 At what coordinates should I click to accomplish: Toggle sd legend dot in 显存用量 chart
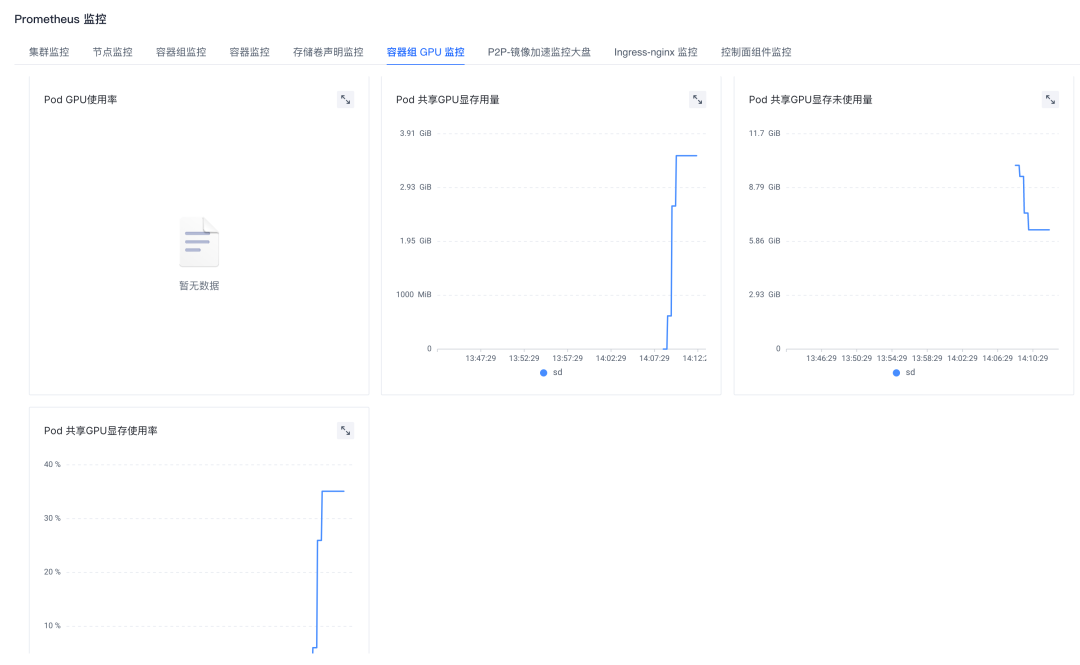[544, 372]
